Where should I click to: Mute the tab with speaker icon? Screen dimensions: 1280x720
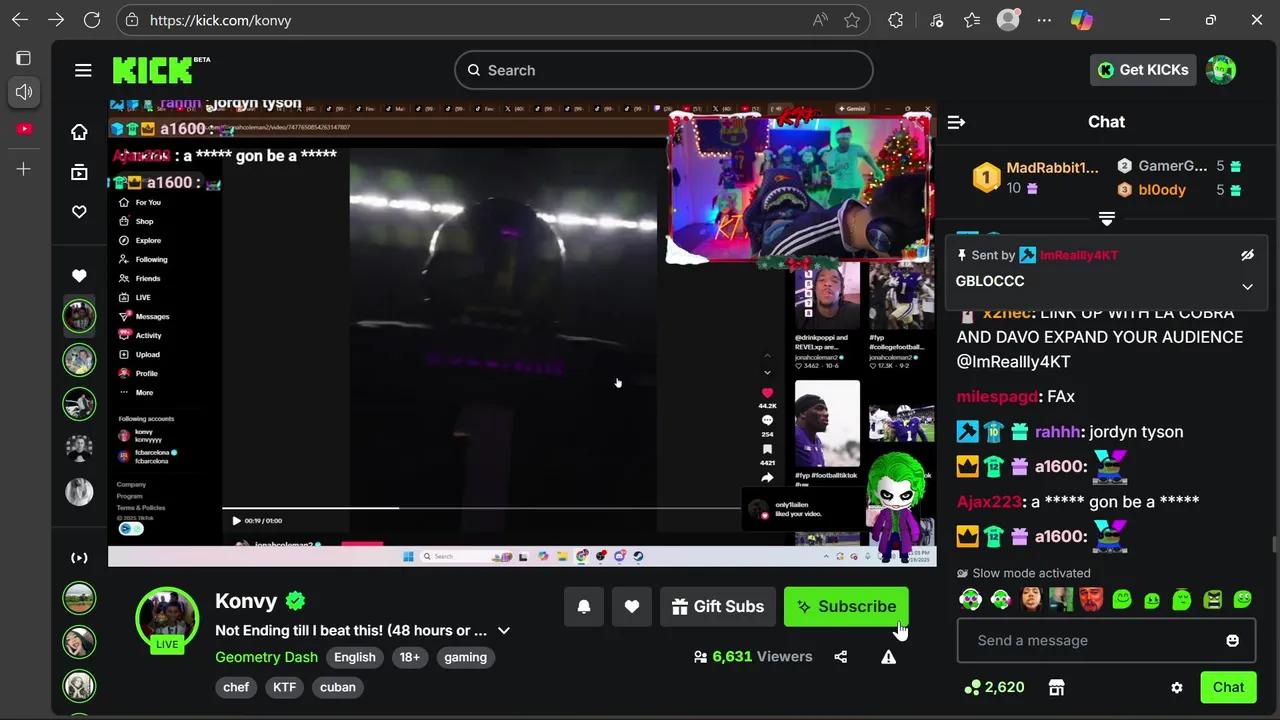(x=24, y=92)
